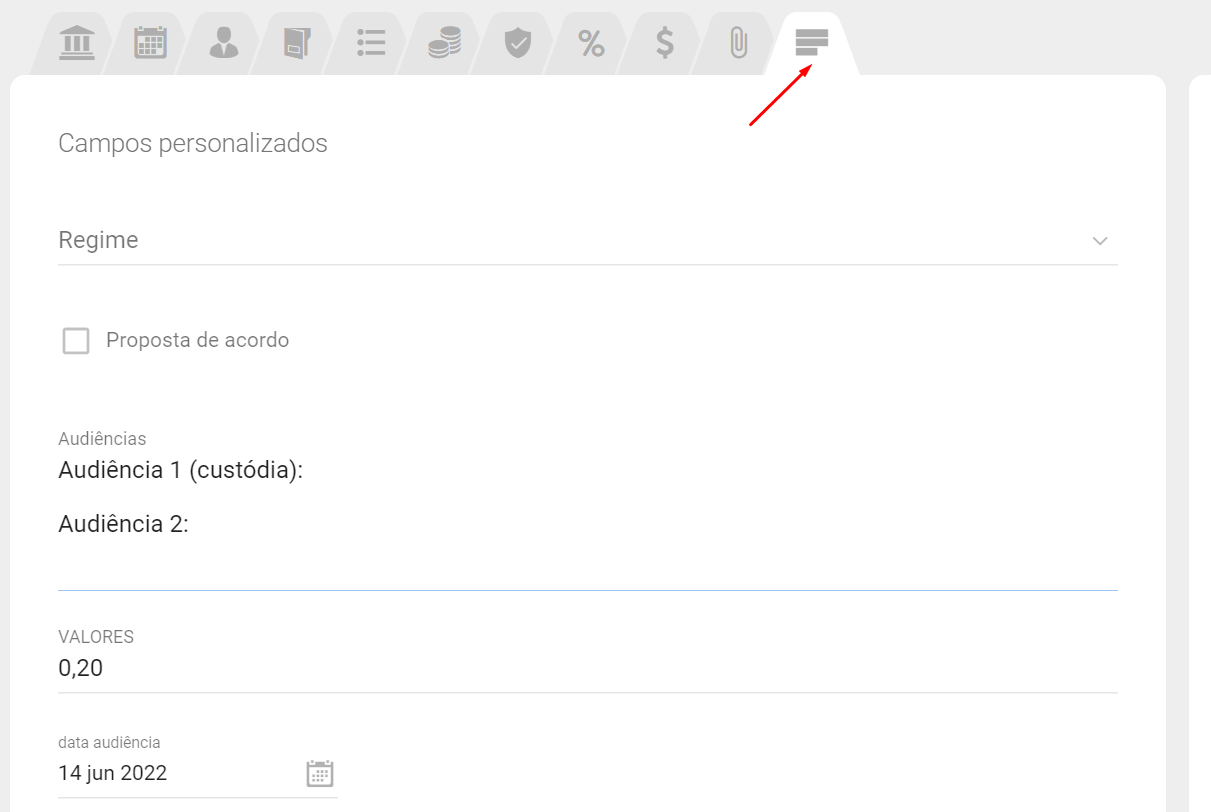Click the Audiência 1 (custódia) text line

[x=181, y=470]
